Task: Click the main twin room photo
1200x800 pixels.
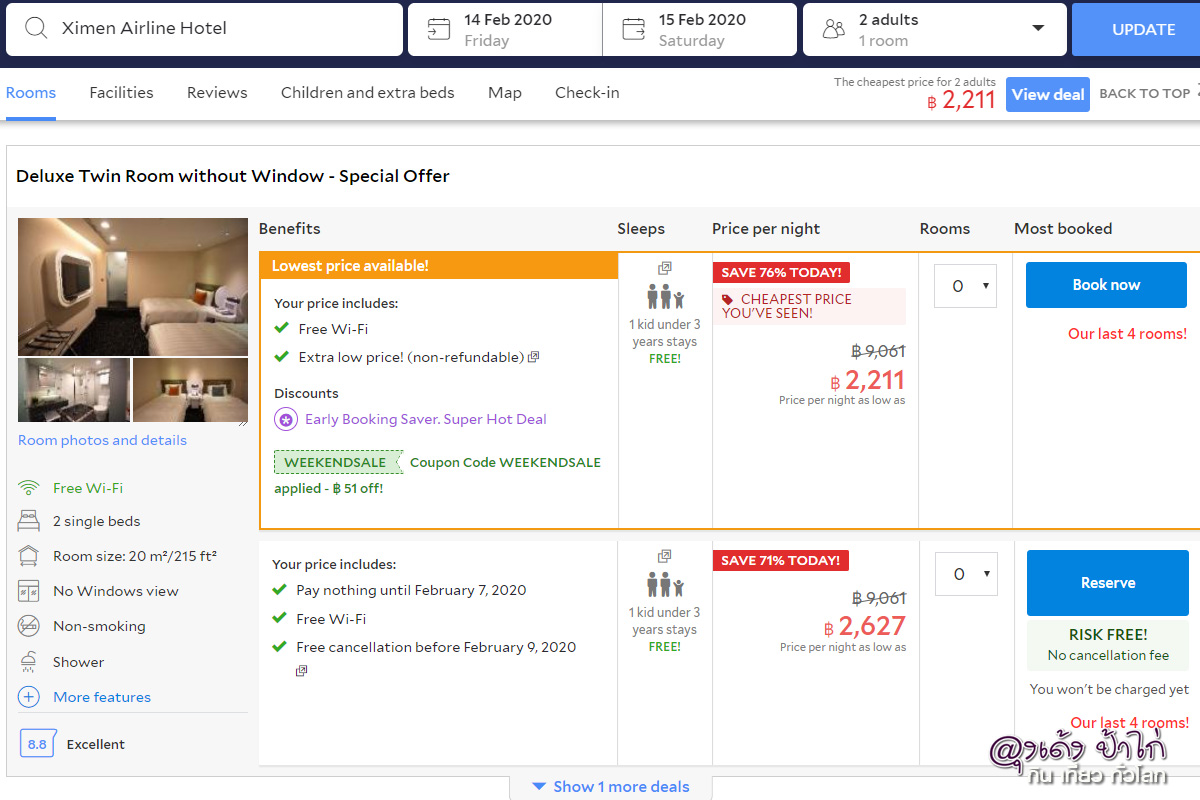Action: pos(133,287)
